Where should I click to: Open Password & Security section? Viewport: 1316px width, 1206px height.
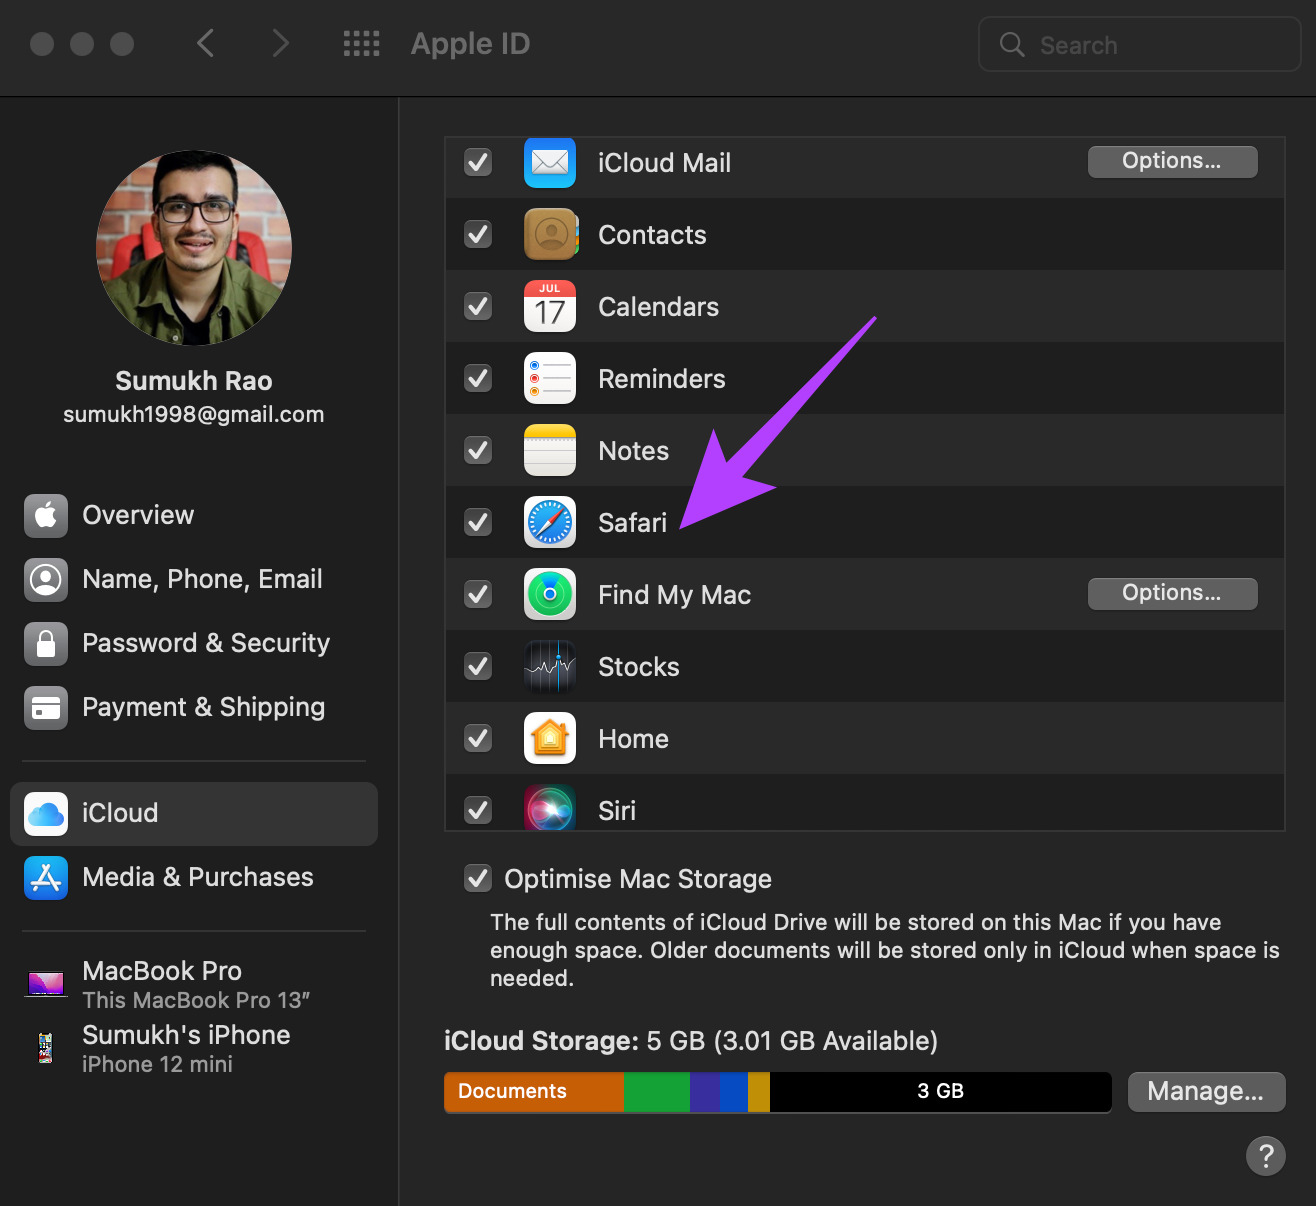coord(194,644)
